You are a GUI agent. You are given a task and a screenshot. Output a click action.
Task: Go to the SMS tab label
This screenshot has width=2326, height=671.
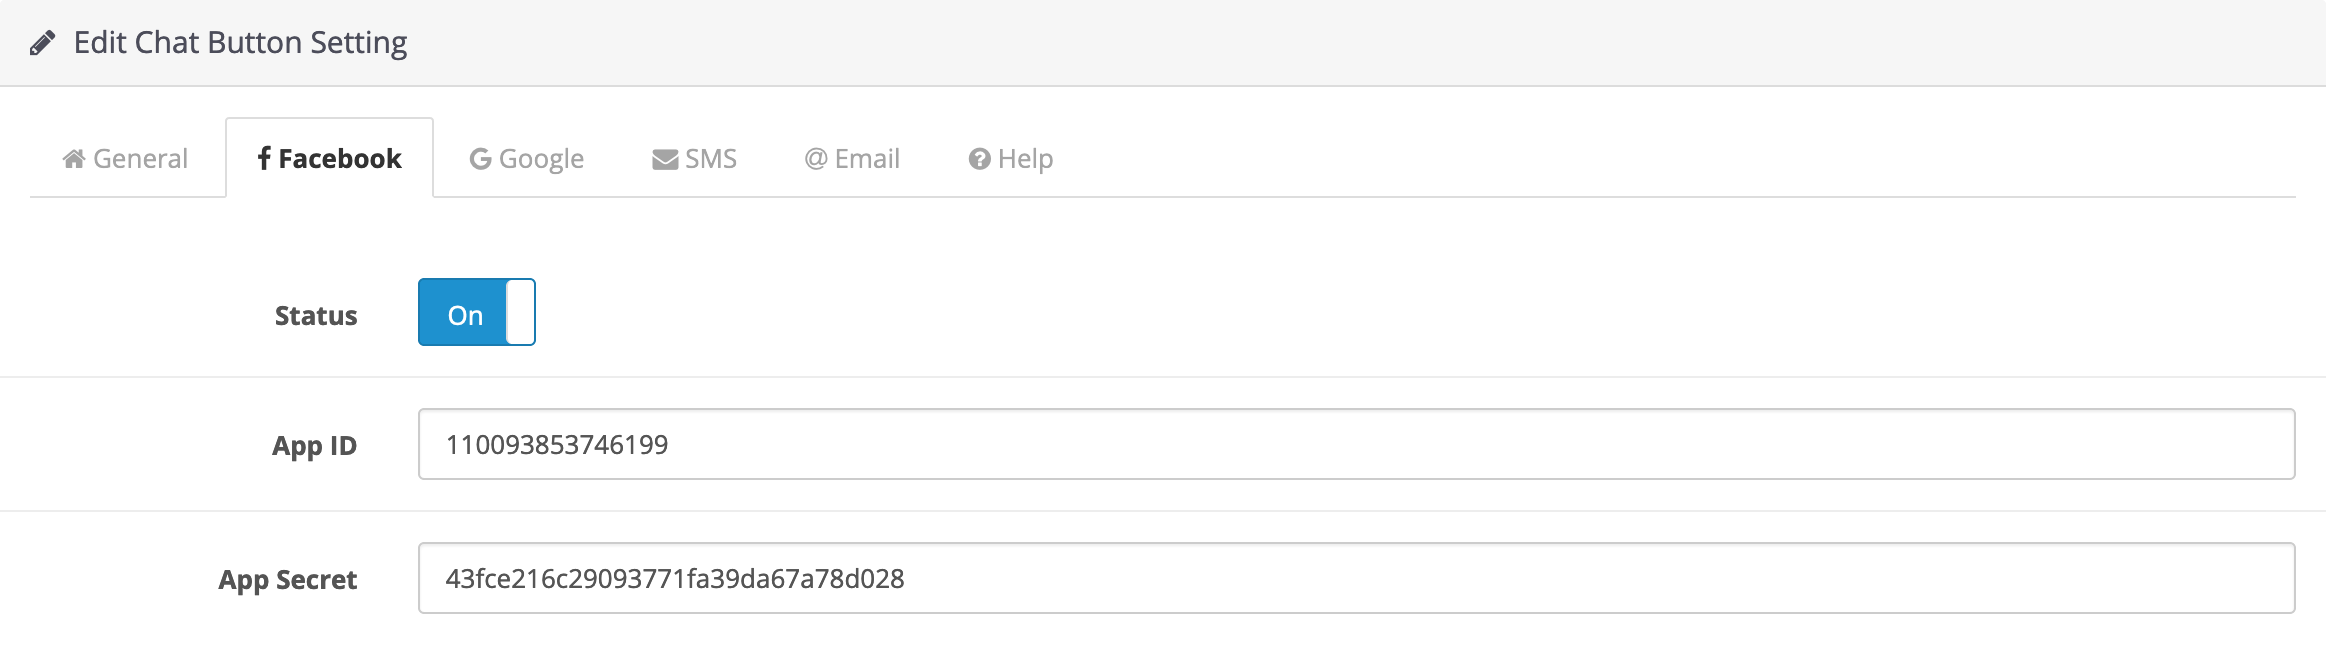pyautogui.click(x=711, y=159)
